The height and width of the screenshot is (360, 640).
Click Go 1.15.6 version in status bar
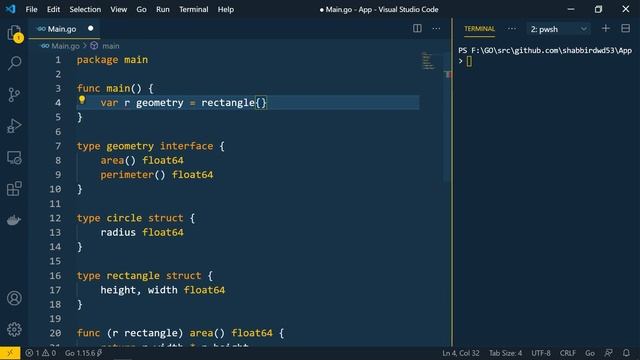tap(84, 353)
